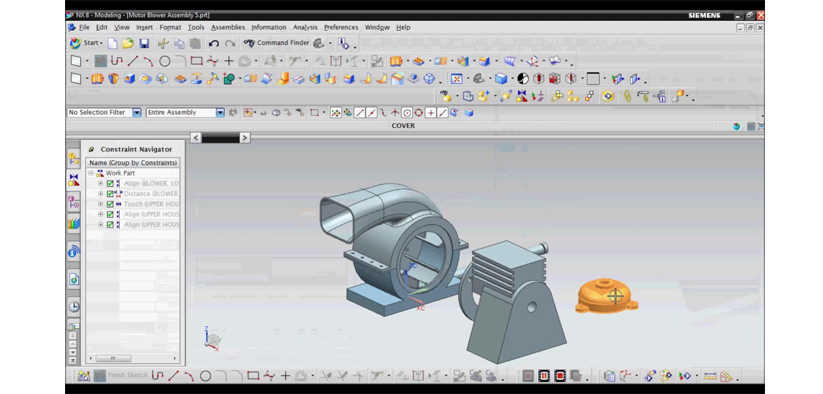Uncheck the Align (BLOWER, LO constraint checkbox

pos(110,184)
